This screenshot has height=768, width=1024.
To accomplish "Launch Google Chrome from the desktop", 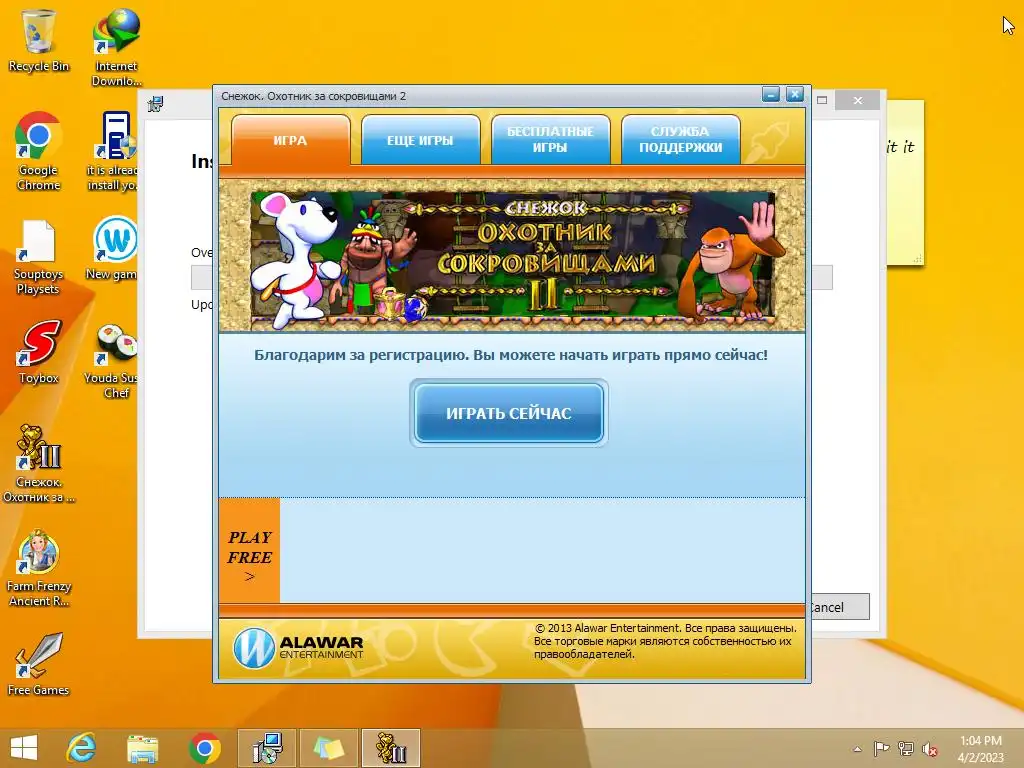I will 39,152.
